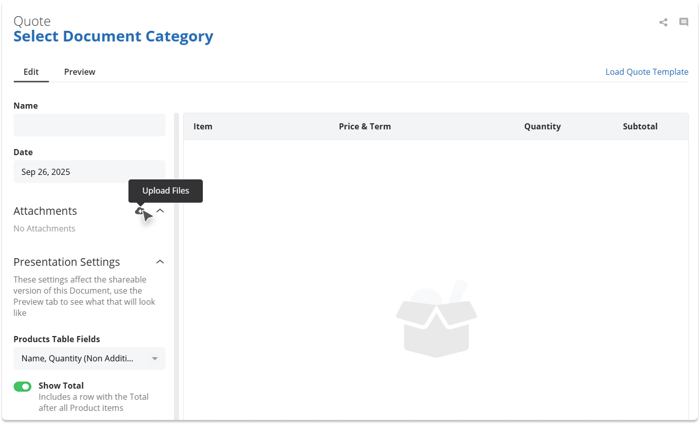The height and width of the screenshot is (424, 700).
Task: Click the Subtotal column header
Action: tap(640, 126)
